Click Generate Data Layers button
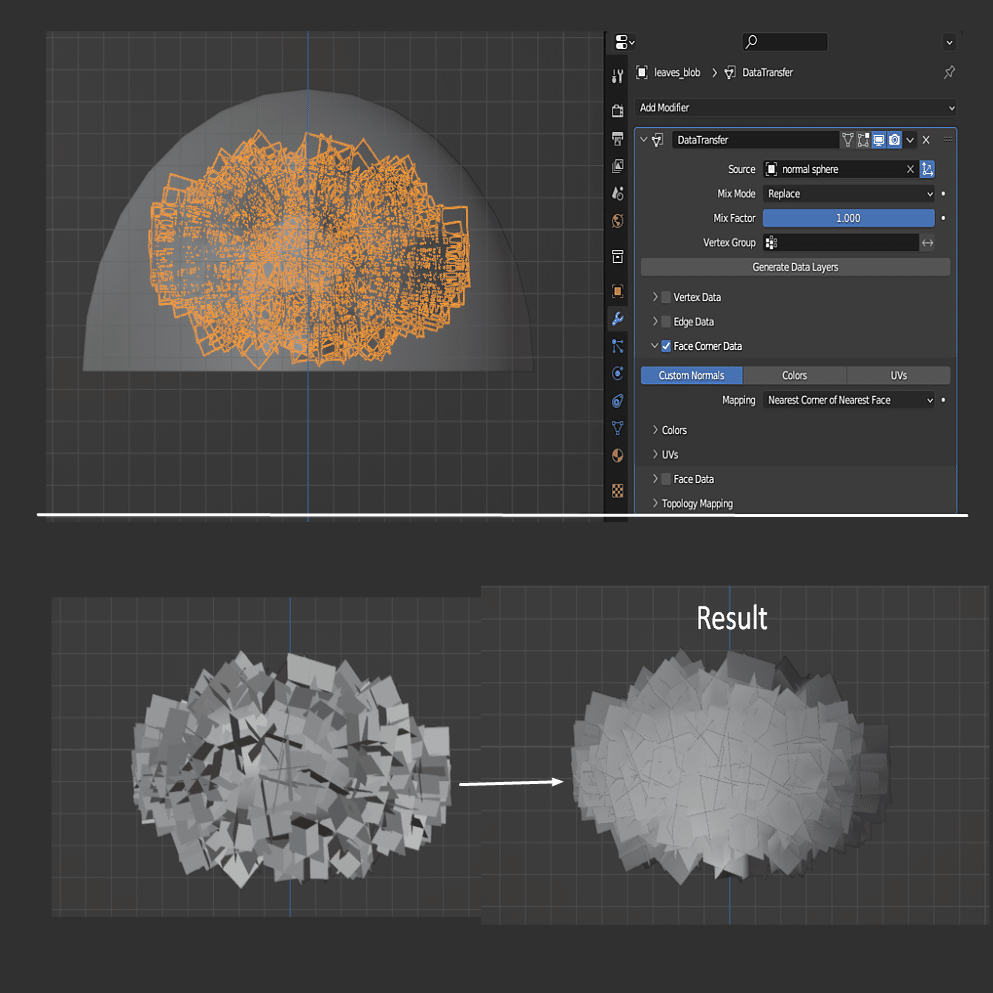Screen dimensions: 993x993 point(795,267)
